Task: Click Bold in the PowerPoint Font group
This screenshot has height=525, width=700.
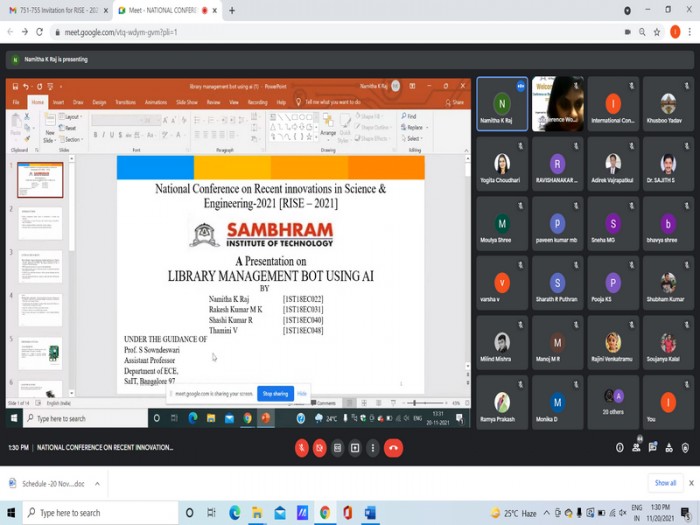Action: pos(96,134)
